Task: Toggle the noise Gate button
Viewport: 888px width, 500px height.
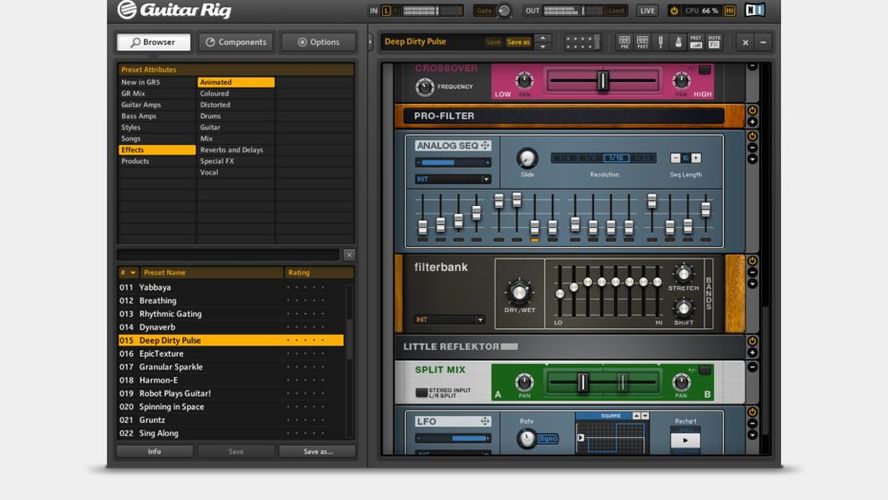Action: point(484,11)
